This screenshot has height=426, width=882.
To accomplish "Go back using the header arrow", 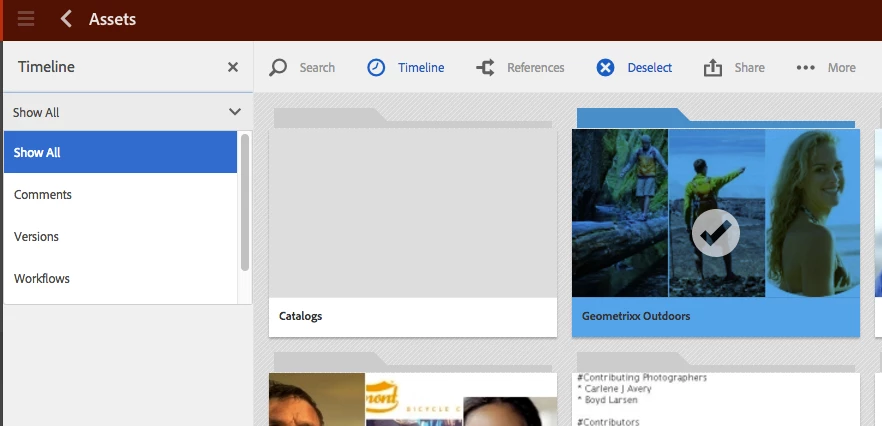I will [66, 19].
